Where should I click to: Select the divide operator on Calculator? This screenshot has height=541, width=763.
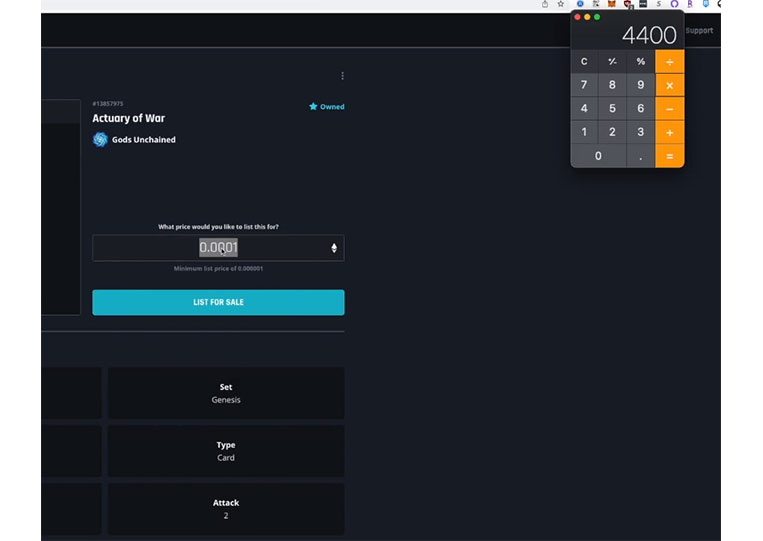pyautogui.click(x=670, y=61)
